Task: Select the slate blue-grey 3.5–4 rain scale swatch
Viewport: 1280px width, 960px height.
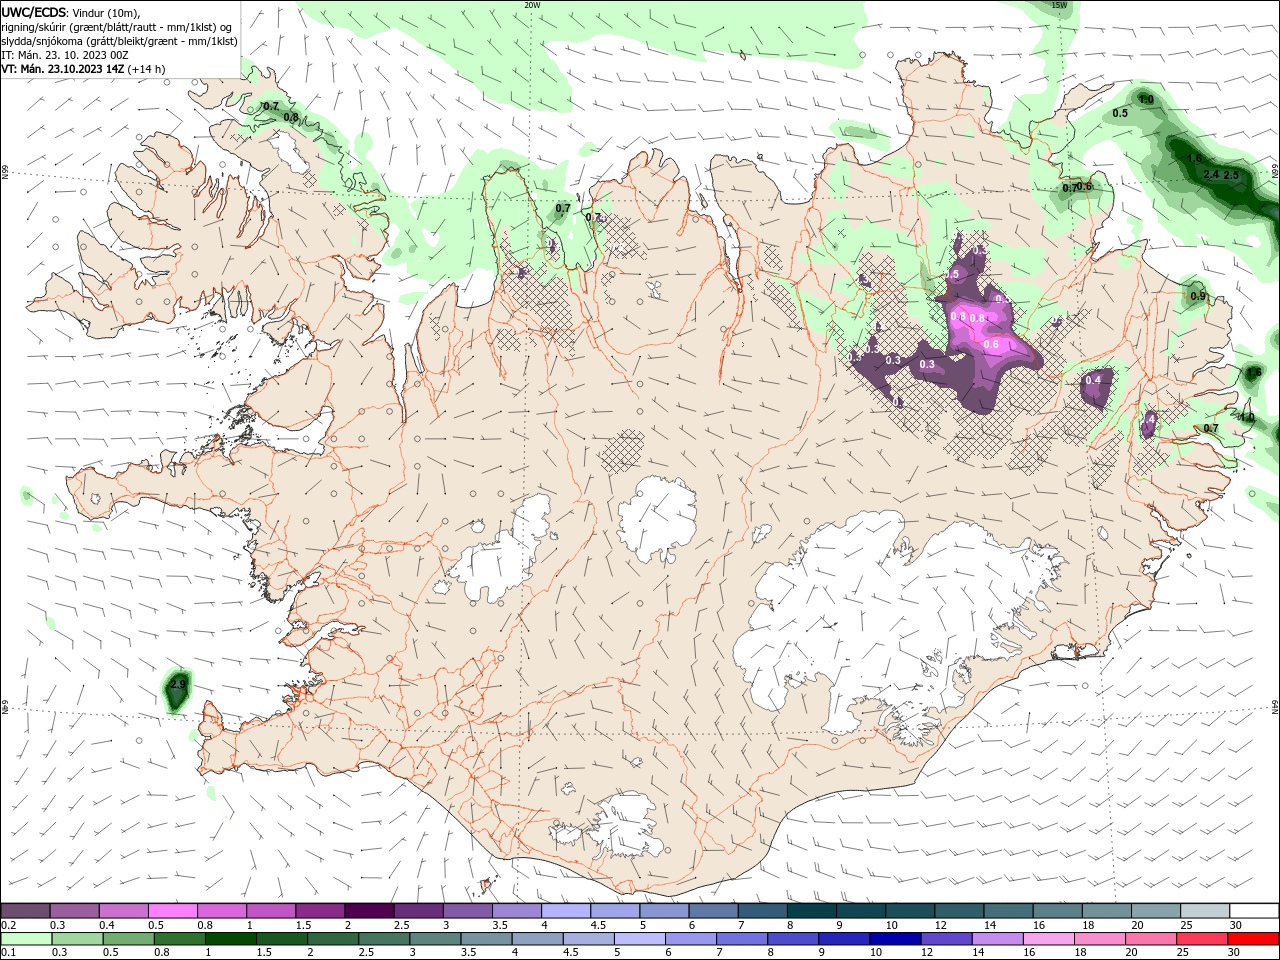Action: (486, 939)
